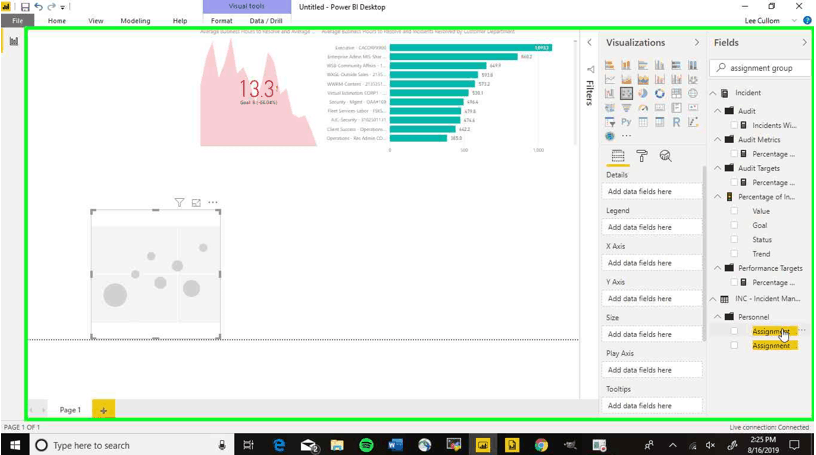Collapse the Incident table node
This screenshot has height=455, width=816.
point(713,93)
